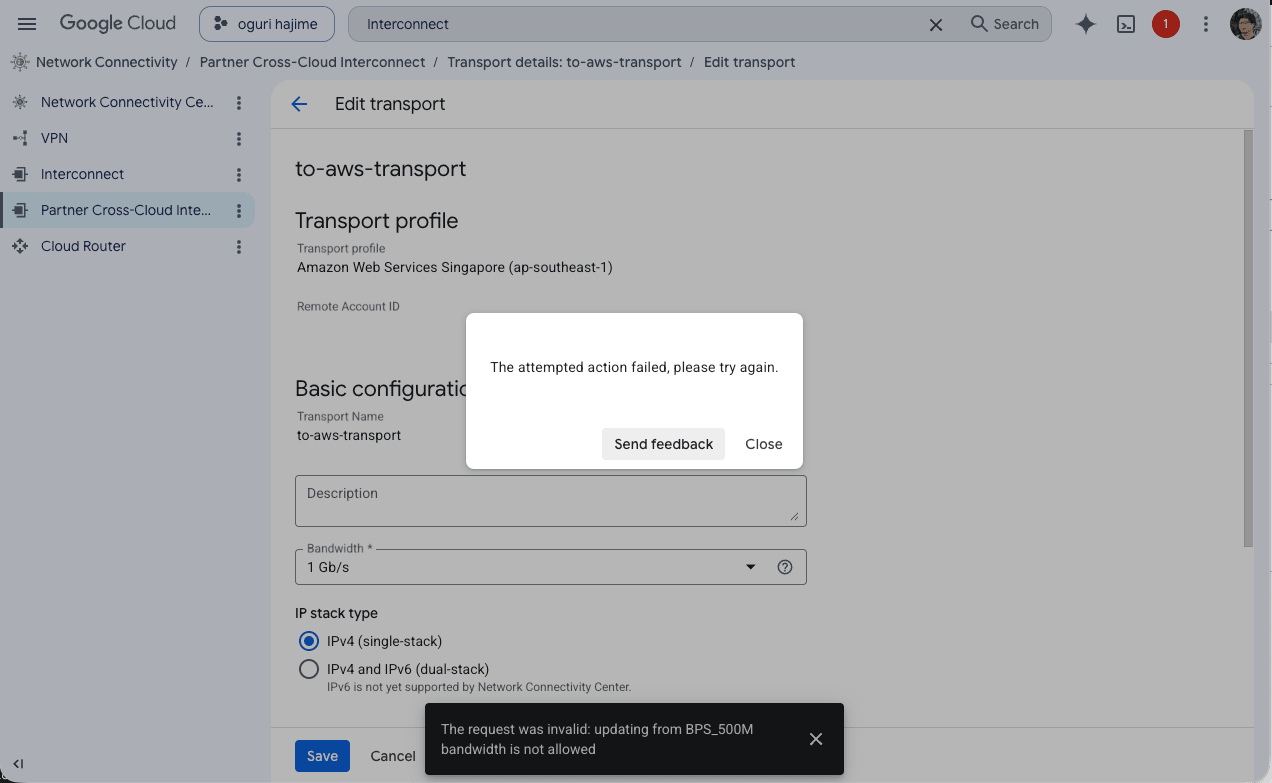Open Network Connectivity Center in sidebar
Screen dimensions: 1272x783
tap(127, 102)
